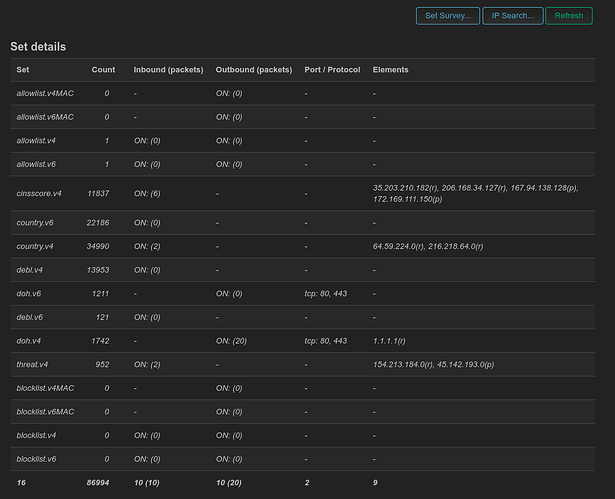Click the doh.v6 count 1211
The width and height of the screenshot is (615, 499).
[100, 293]
